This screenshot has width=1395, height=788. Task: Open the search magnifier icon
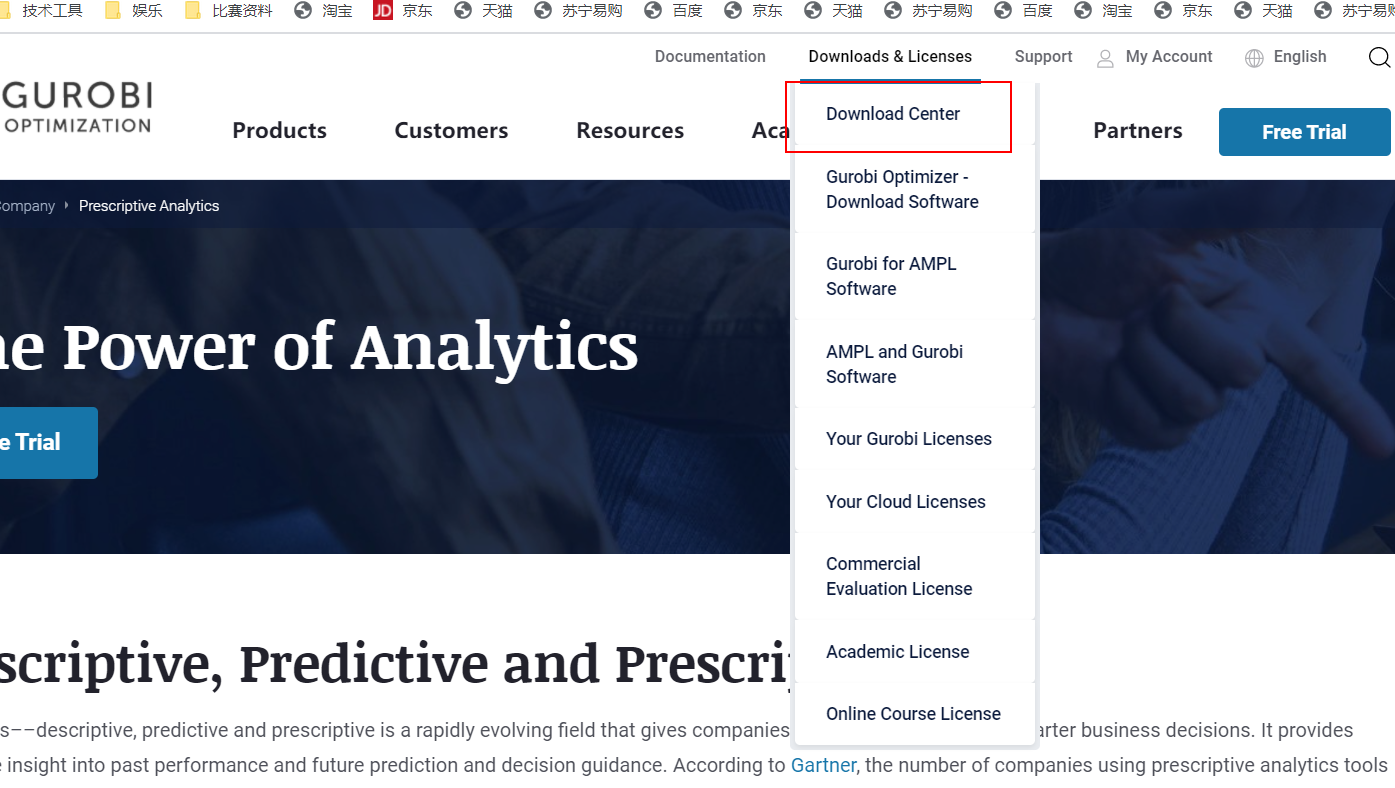pos(1380,58)
